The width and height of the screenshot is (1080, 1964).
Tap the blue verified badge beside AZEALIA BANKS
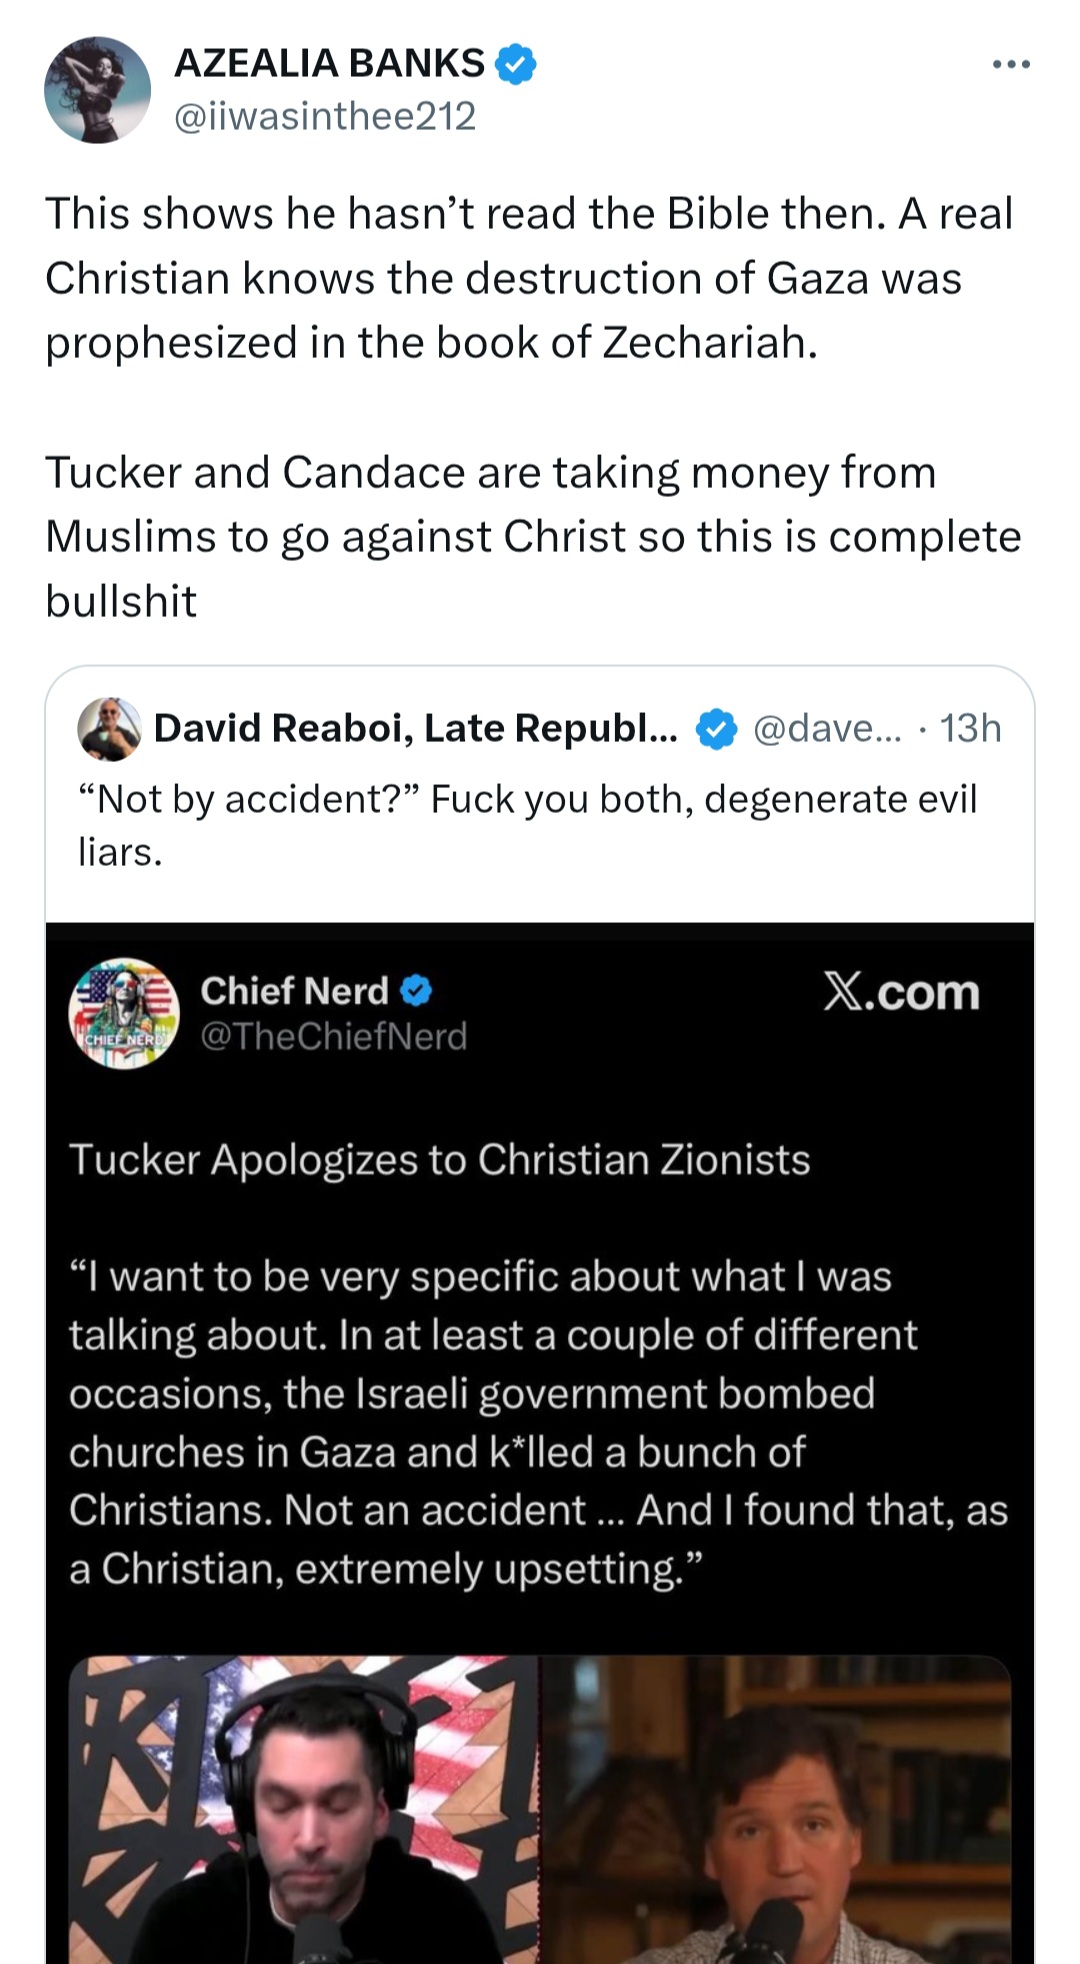pyautogui.click(x=516, y=64)
